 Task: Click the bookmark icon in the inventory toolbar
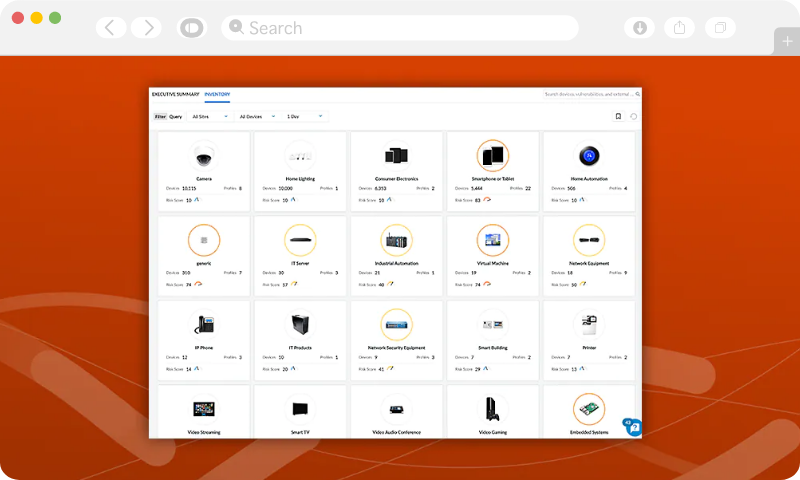(x=618, y=116)
